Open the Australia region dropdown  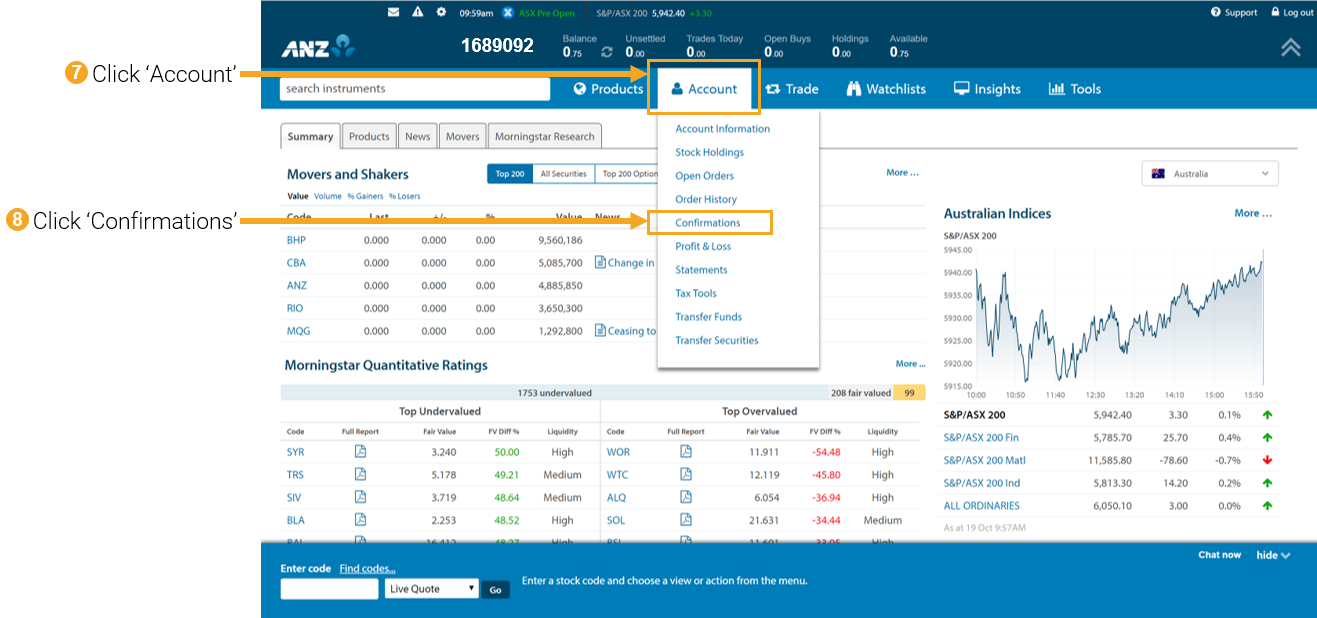[1209, 172]
